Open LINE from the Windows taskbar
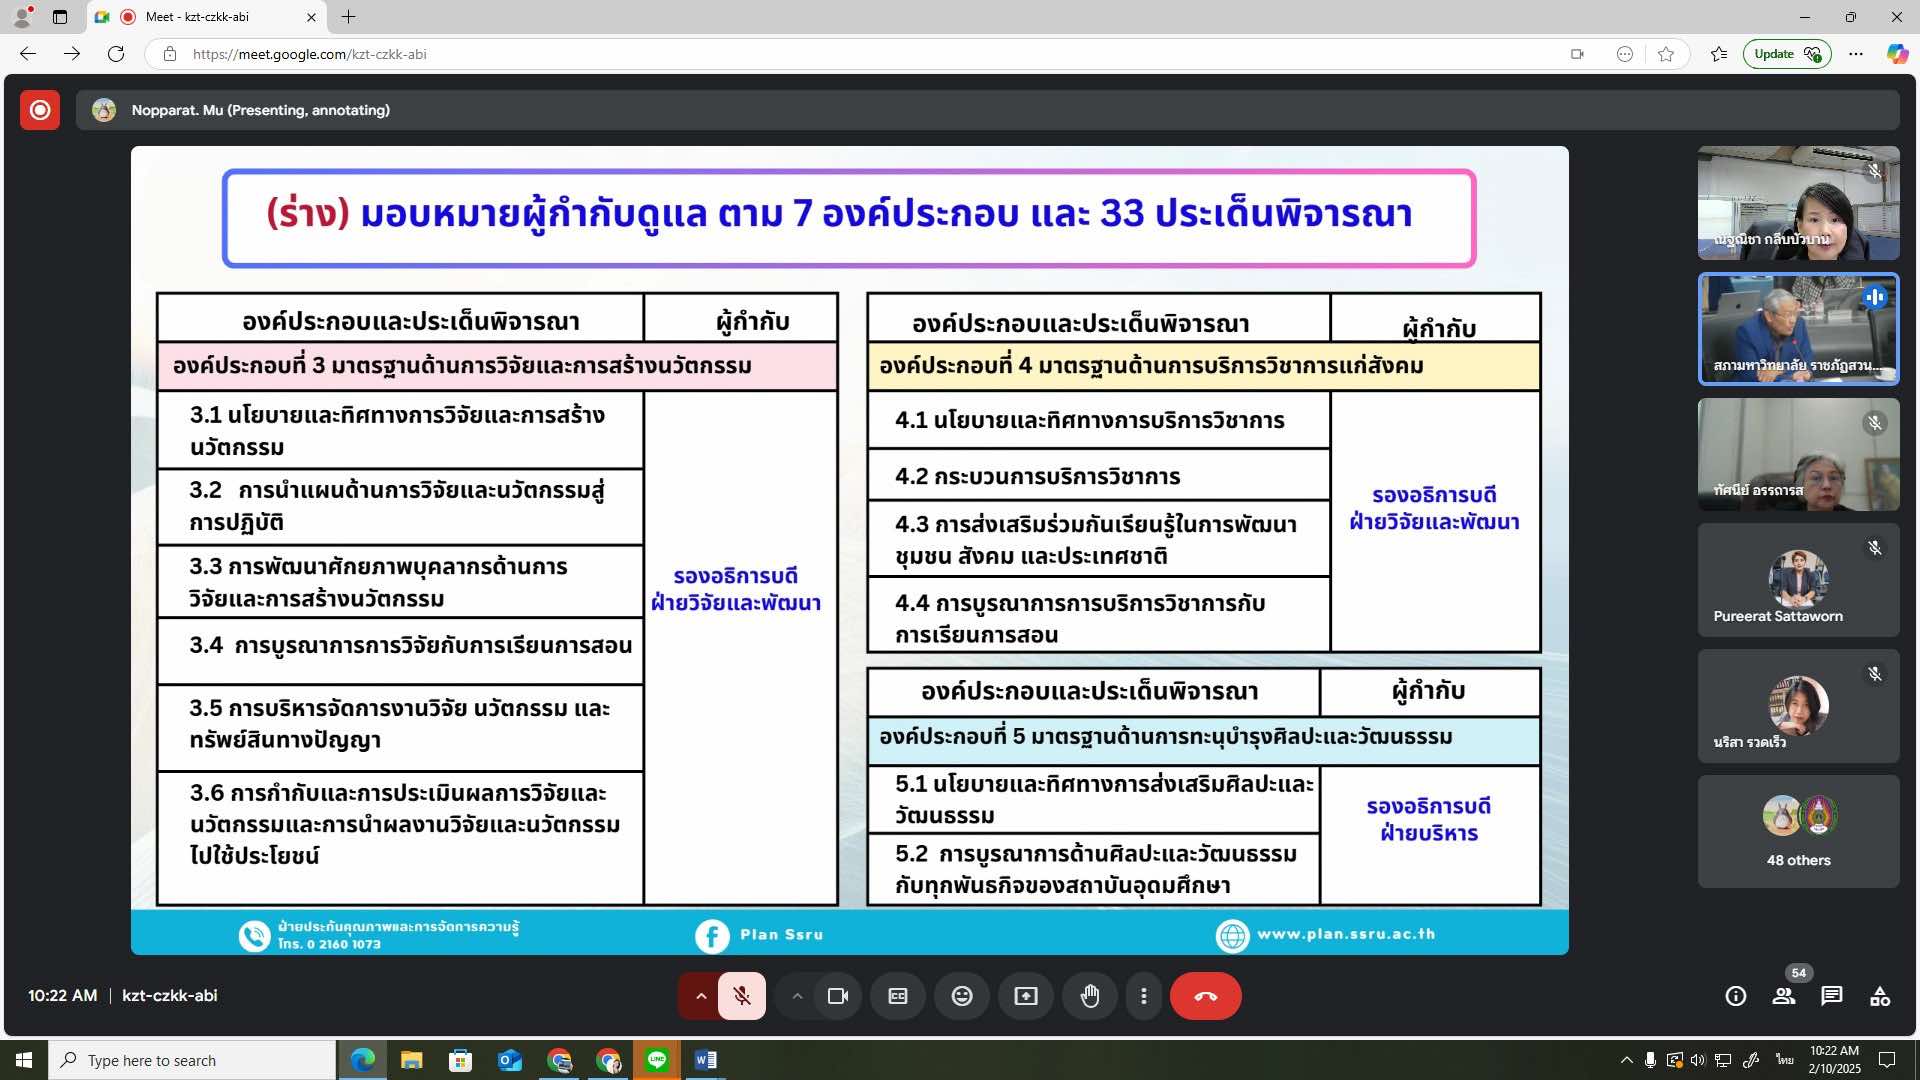 click(657, 1060)
